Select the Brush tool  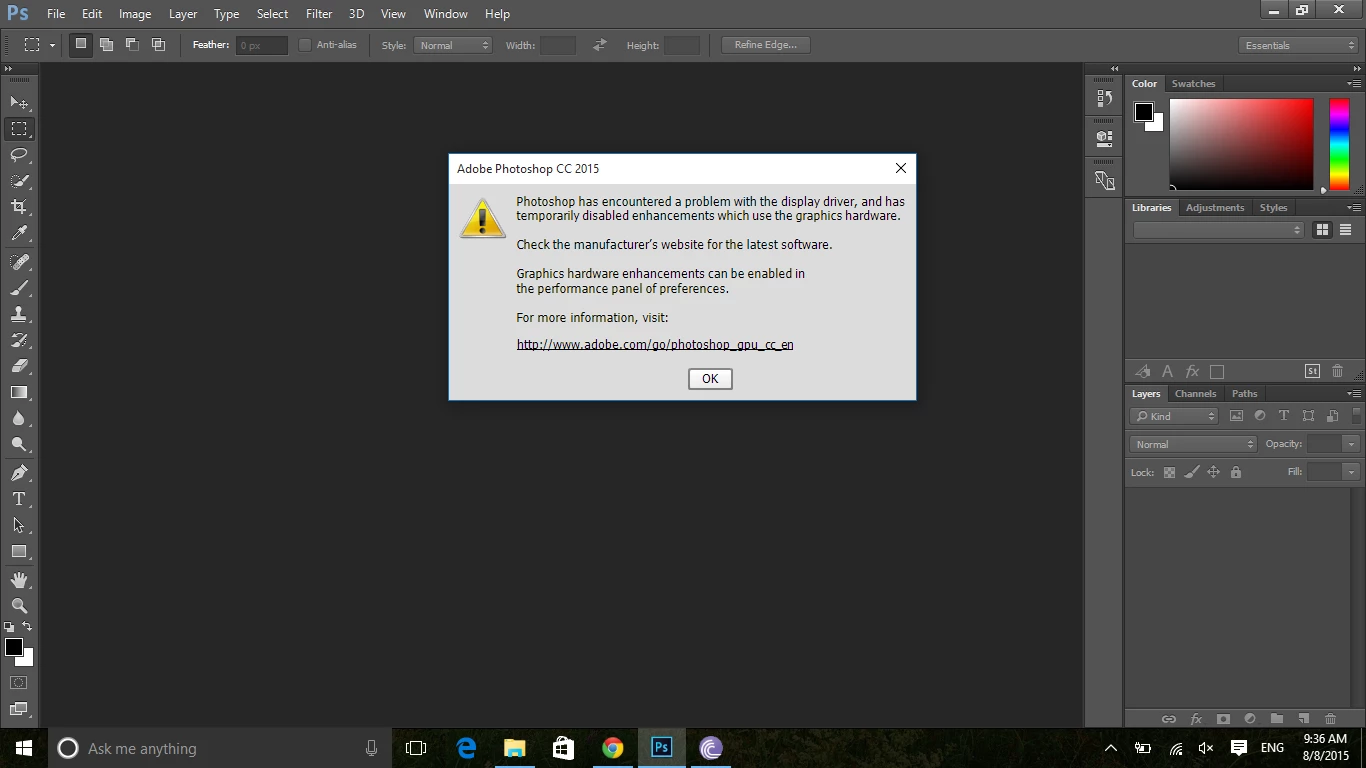point(19,288)
